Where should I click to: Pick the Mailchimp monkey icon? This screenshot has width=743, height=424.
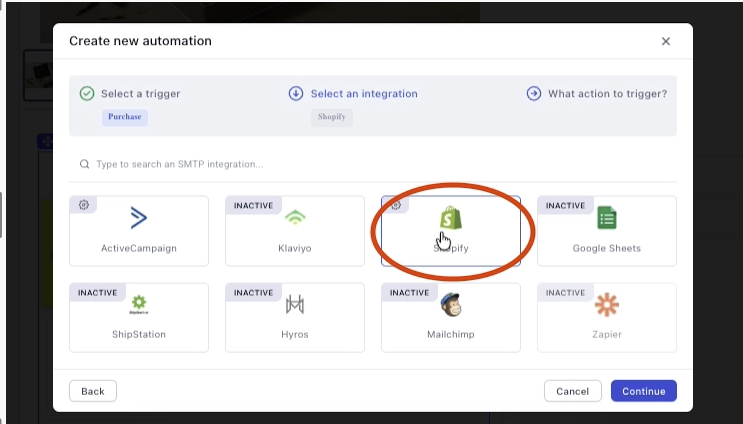coord(451,304)
